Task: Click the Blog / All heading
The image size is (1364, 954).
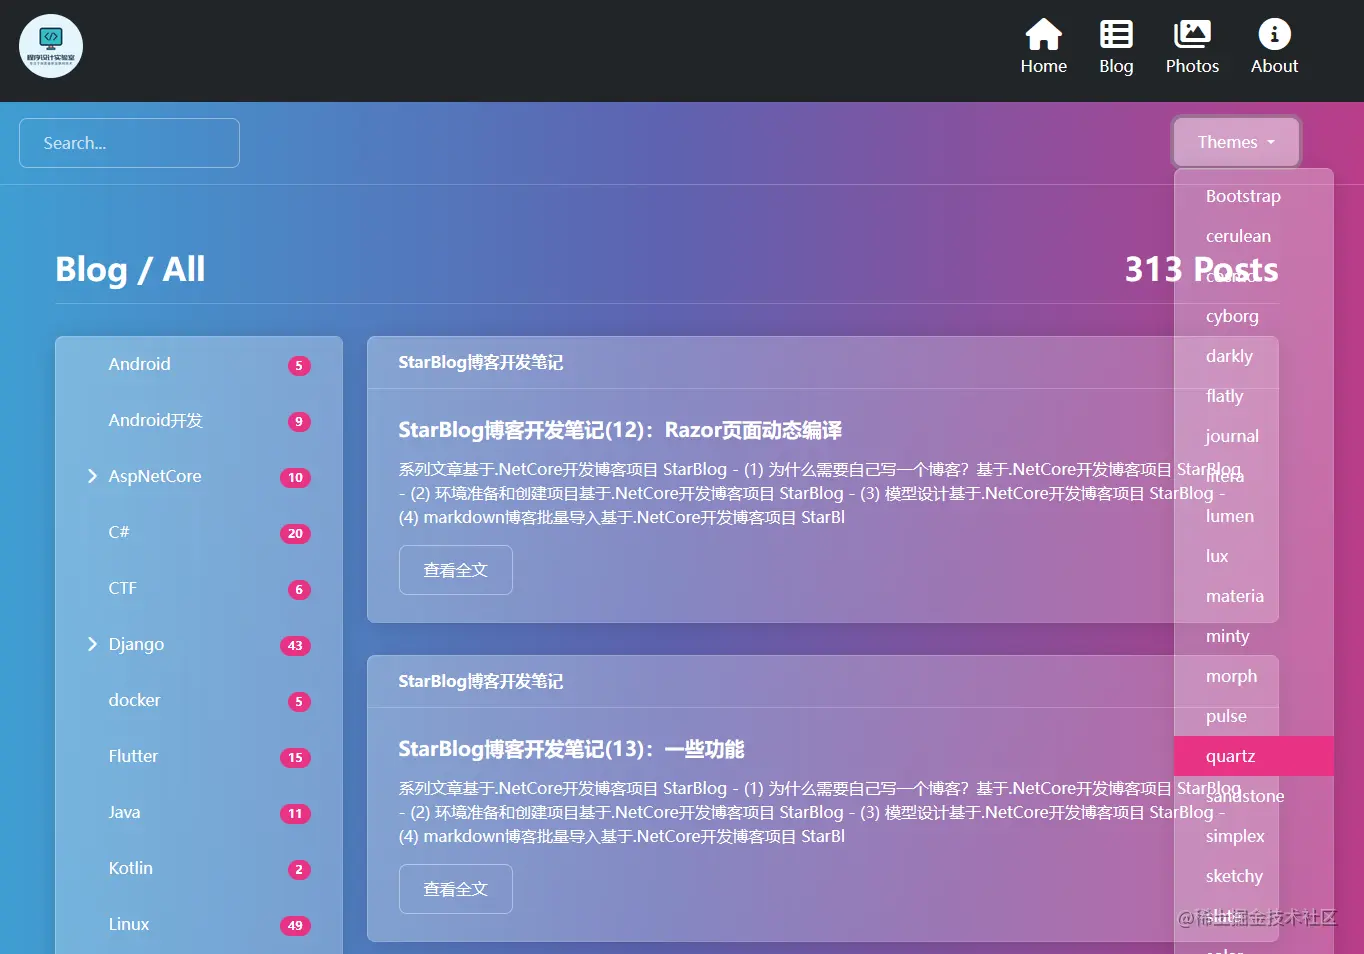Action: pos(130,269)
